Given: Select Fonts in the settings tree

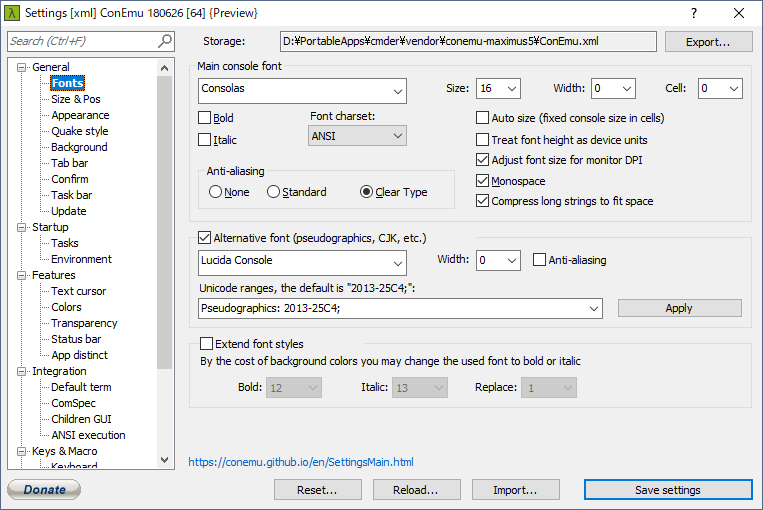Looking at the screenshot, I should [68, 83].
